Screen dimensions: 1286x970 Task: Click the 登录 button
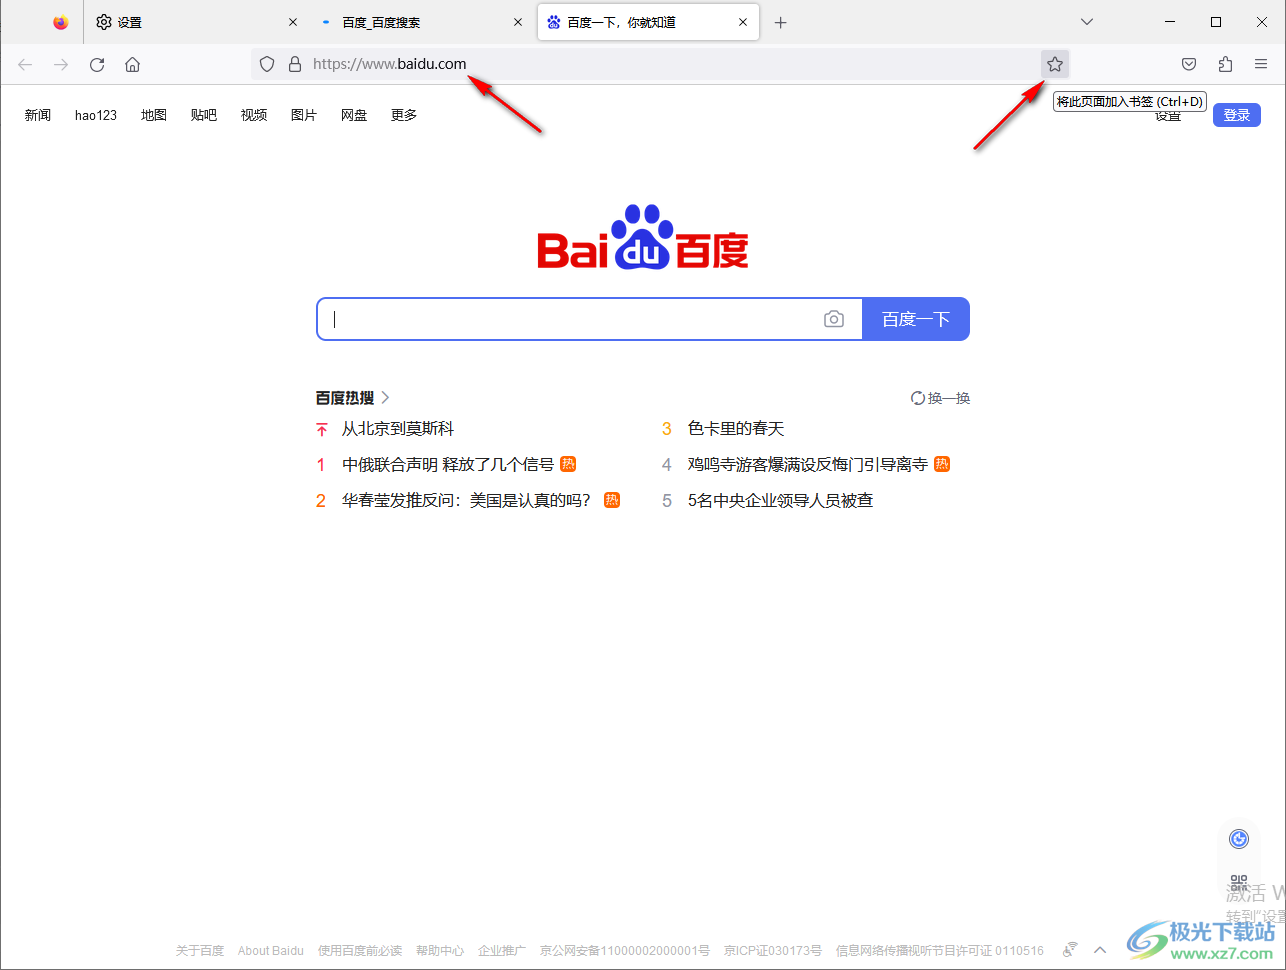1237,115
